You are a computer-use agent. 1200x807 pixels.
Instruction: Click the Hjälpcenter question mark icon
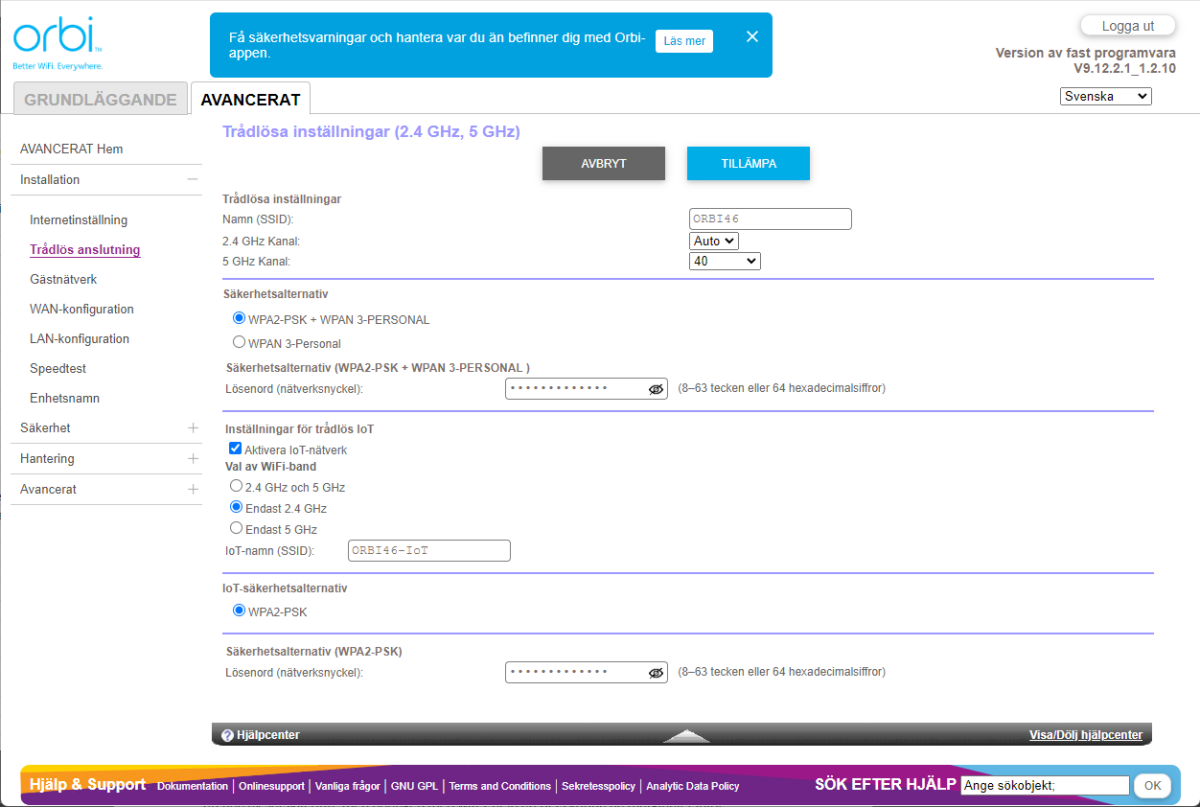coord(228,735)
